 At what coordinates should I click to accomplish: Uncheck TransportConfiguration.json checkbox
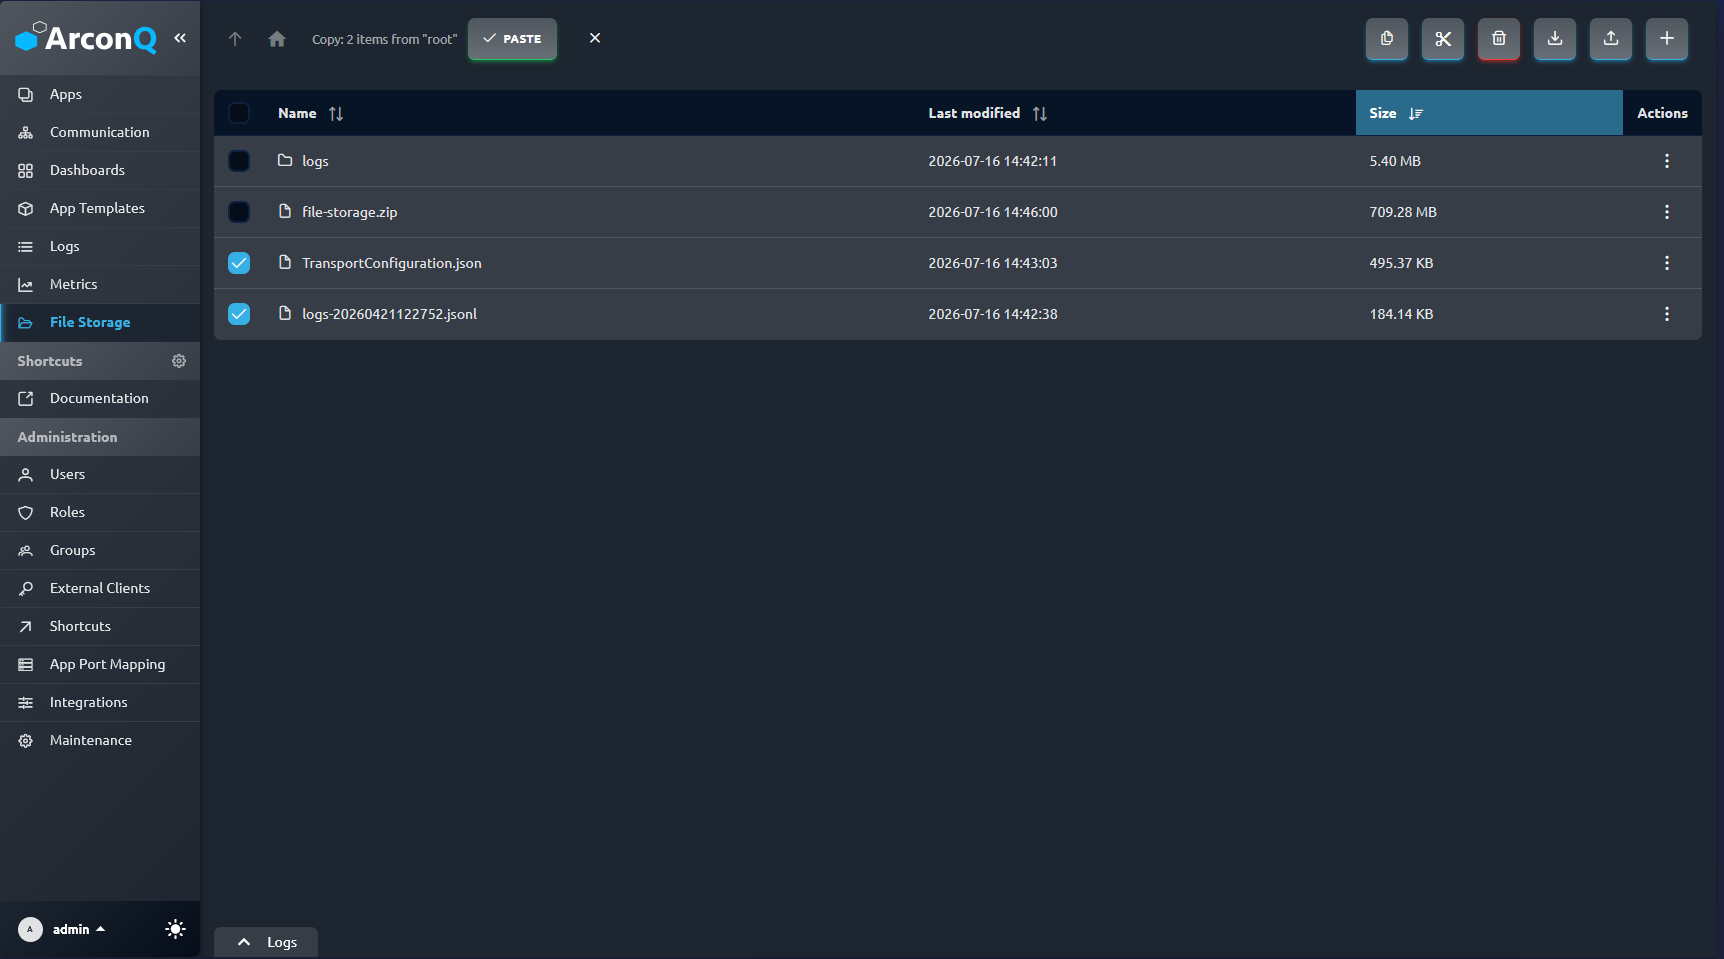click(239, 263)
